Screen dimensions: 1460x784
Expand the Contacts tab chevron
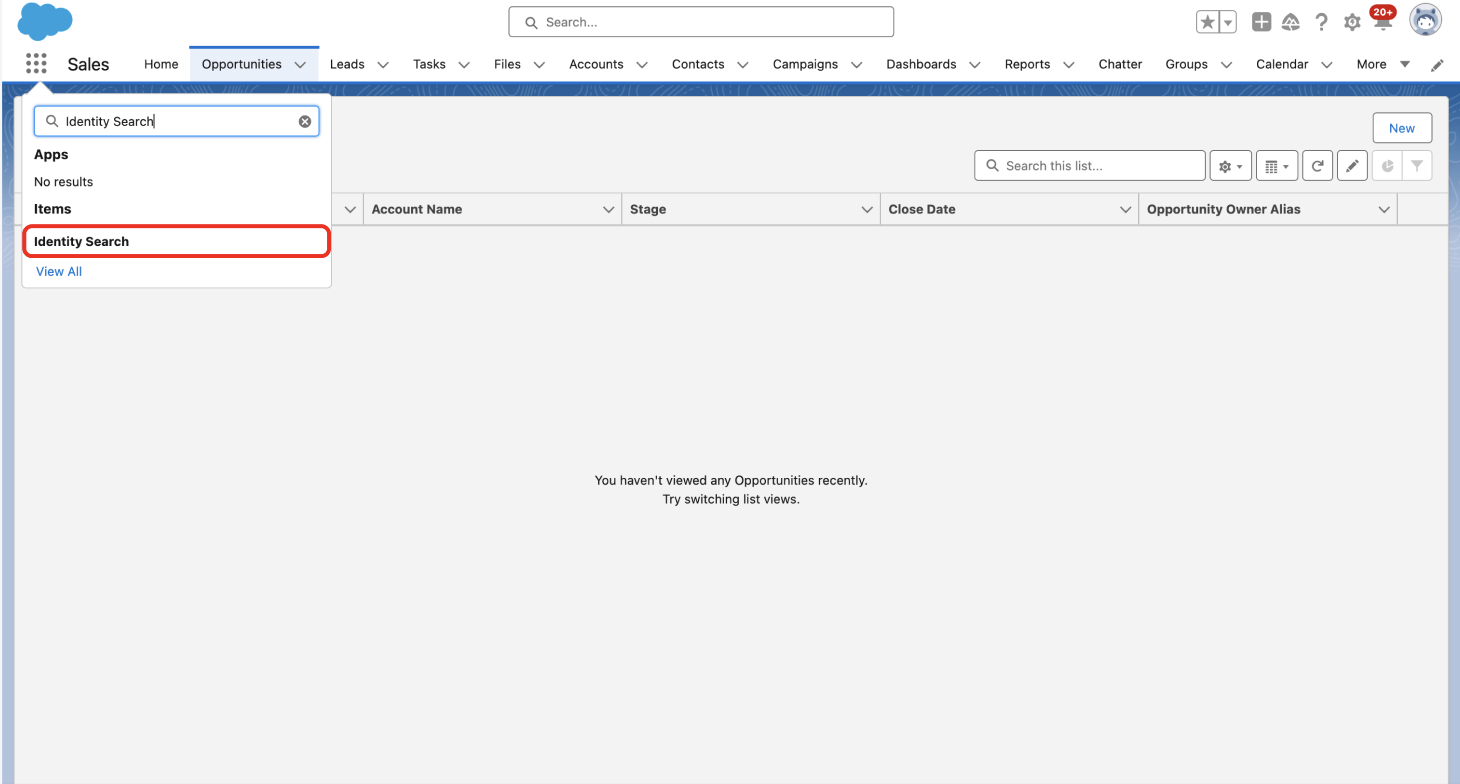(x=743, y=65)
